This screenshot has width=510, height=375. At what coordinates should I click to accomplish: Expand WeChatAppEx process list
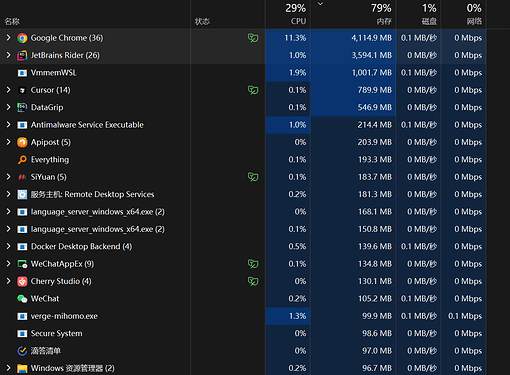tap(9, 264)
